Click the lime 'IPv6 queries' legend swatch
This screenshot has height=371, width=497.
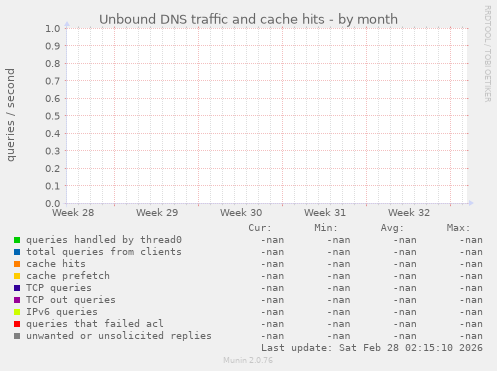point(17,312)
